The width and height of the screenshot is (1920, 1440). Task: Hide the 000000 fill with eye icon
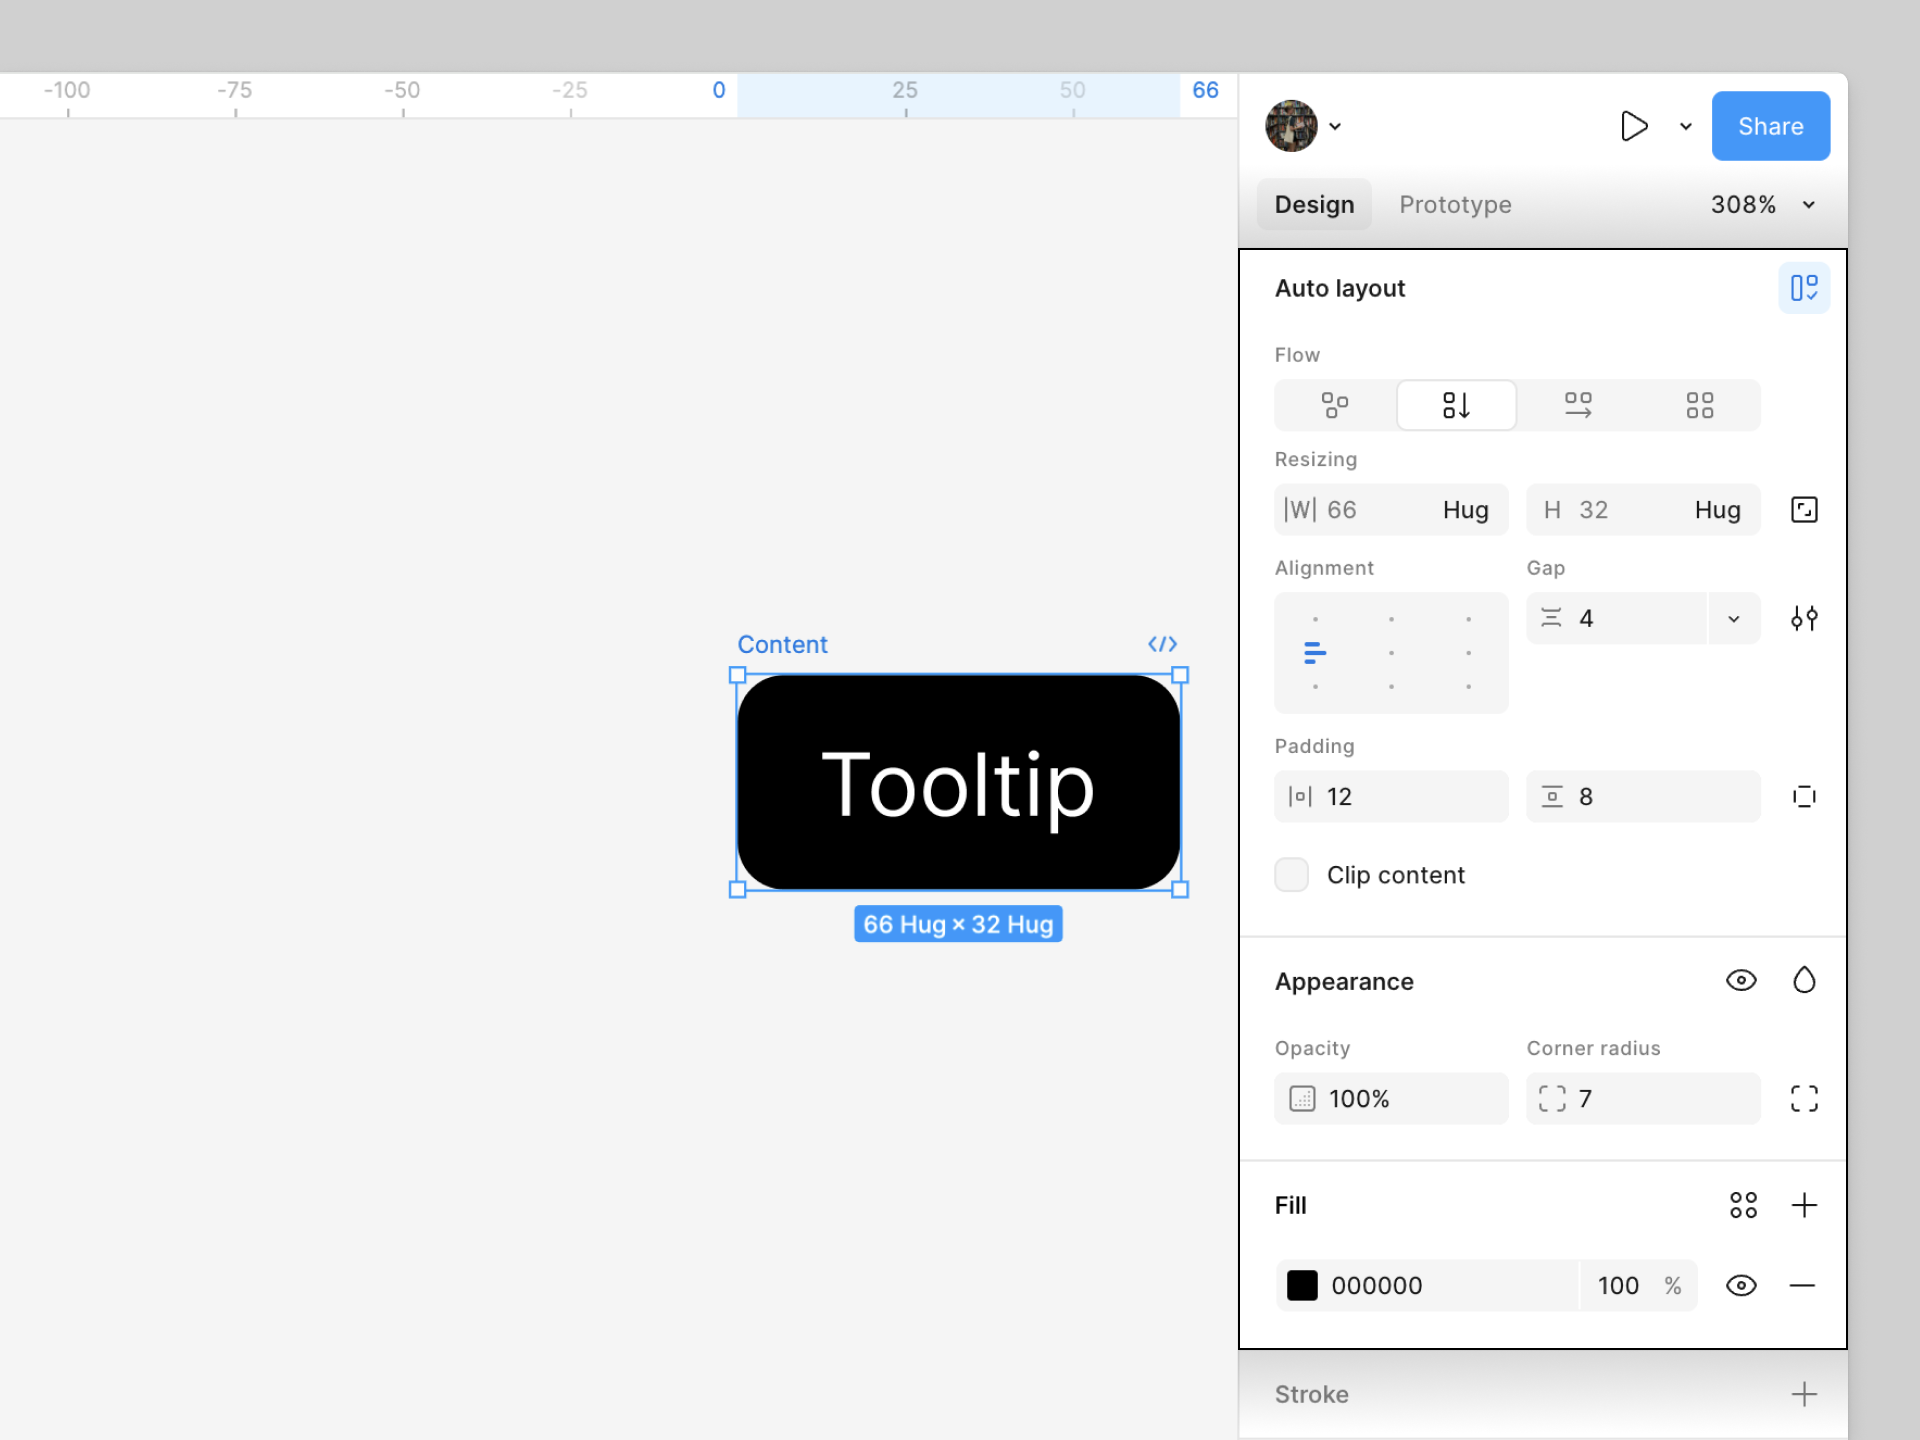(x=1741, y=1285)
